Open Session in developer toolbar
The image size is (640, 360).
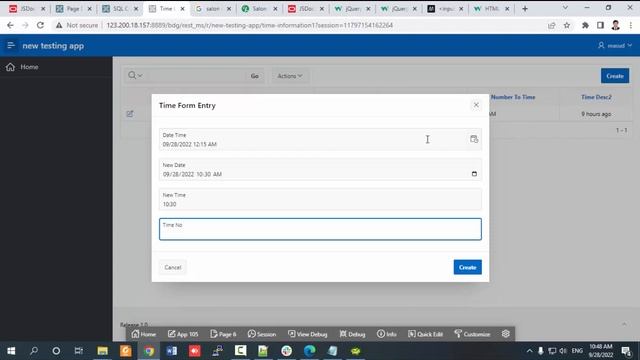[x=262, y=334]
